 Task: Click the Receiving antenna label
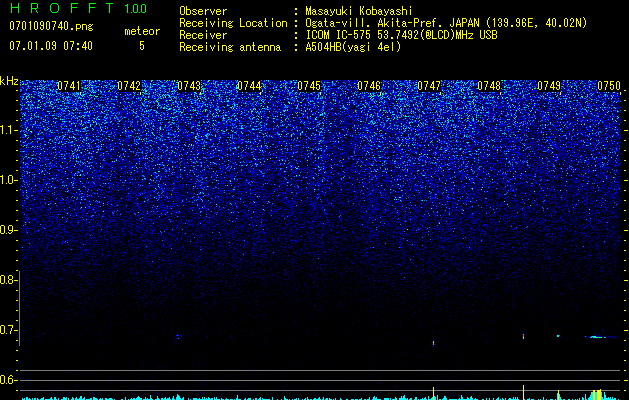pyautogui.click(x=230, y=47)
